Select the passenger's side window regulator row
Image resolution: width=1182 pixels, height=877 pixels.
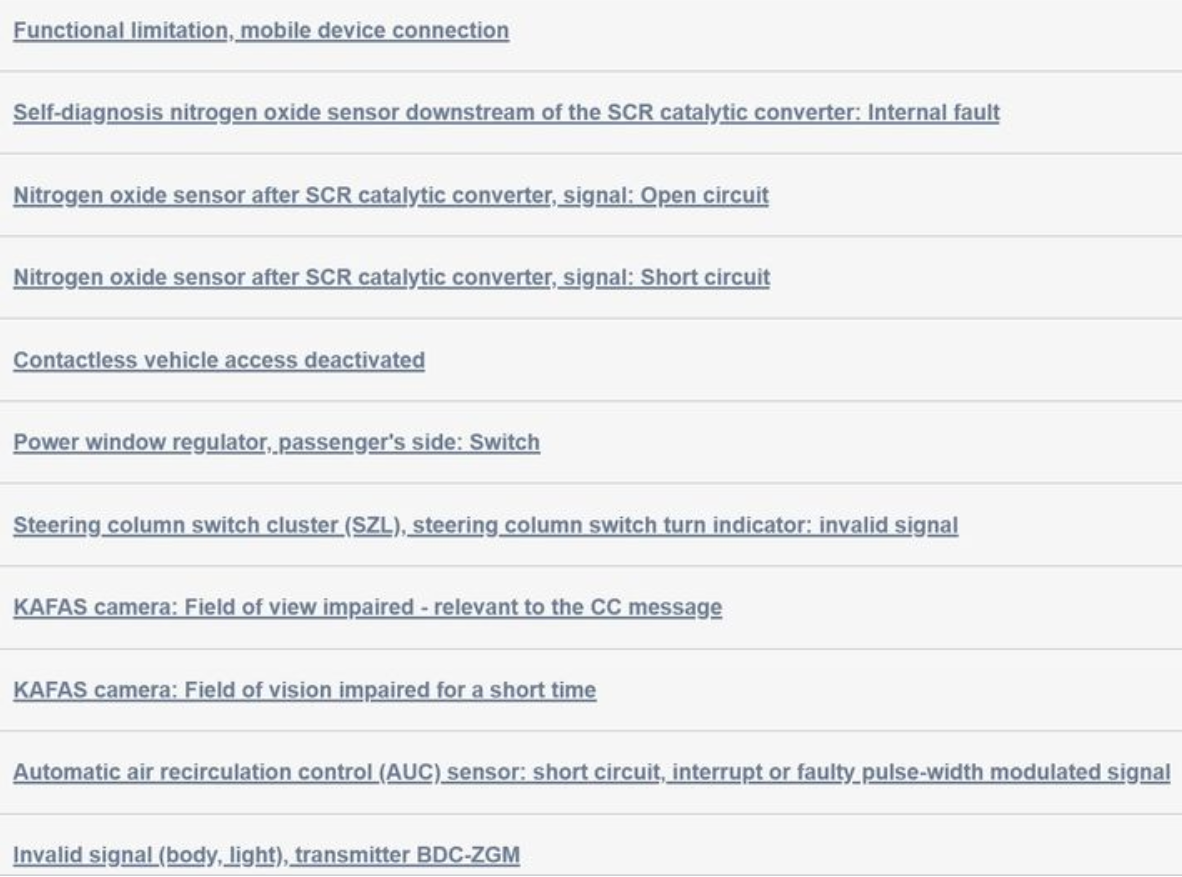click(x=591, y=443)
